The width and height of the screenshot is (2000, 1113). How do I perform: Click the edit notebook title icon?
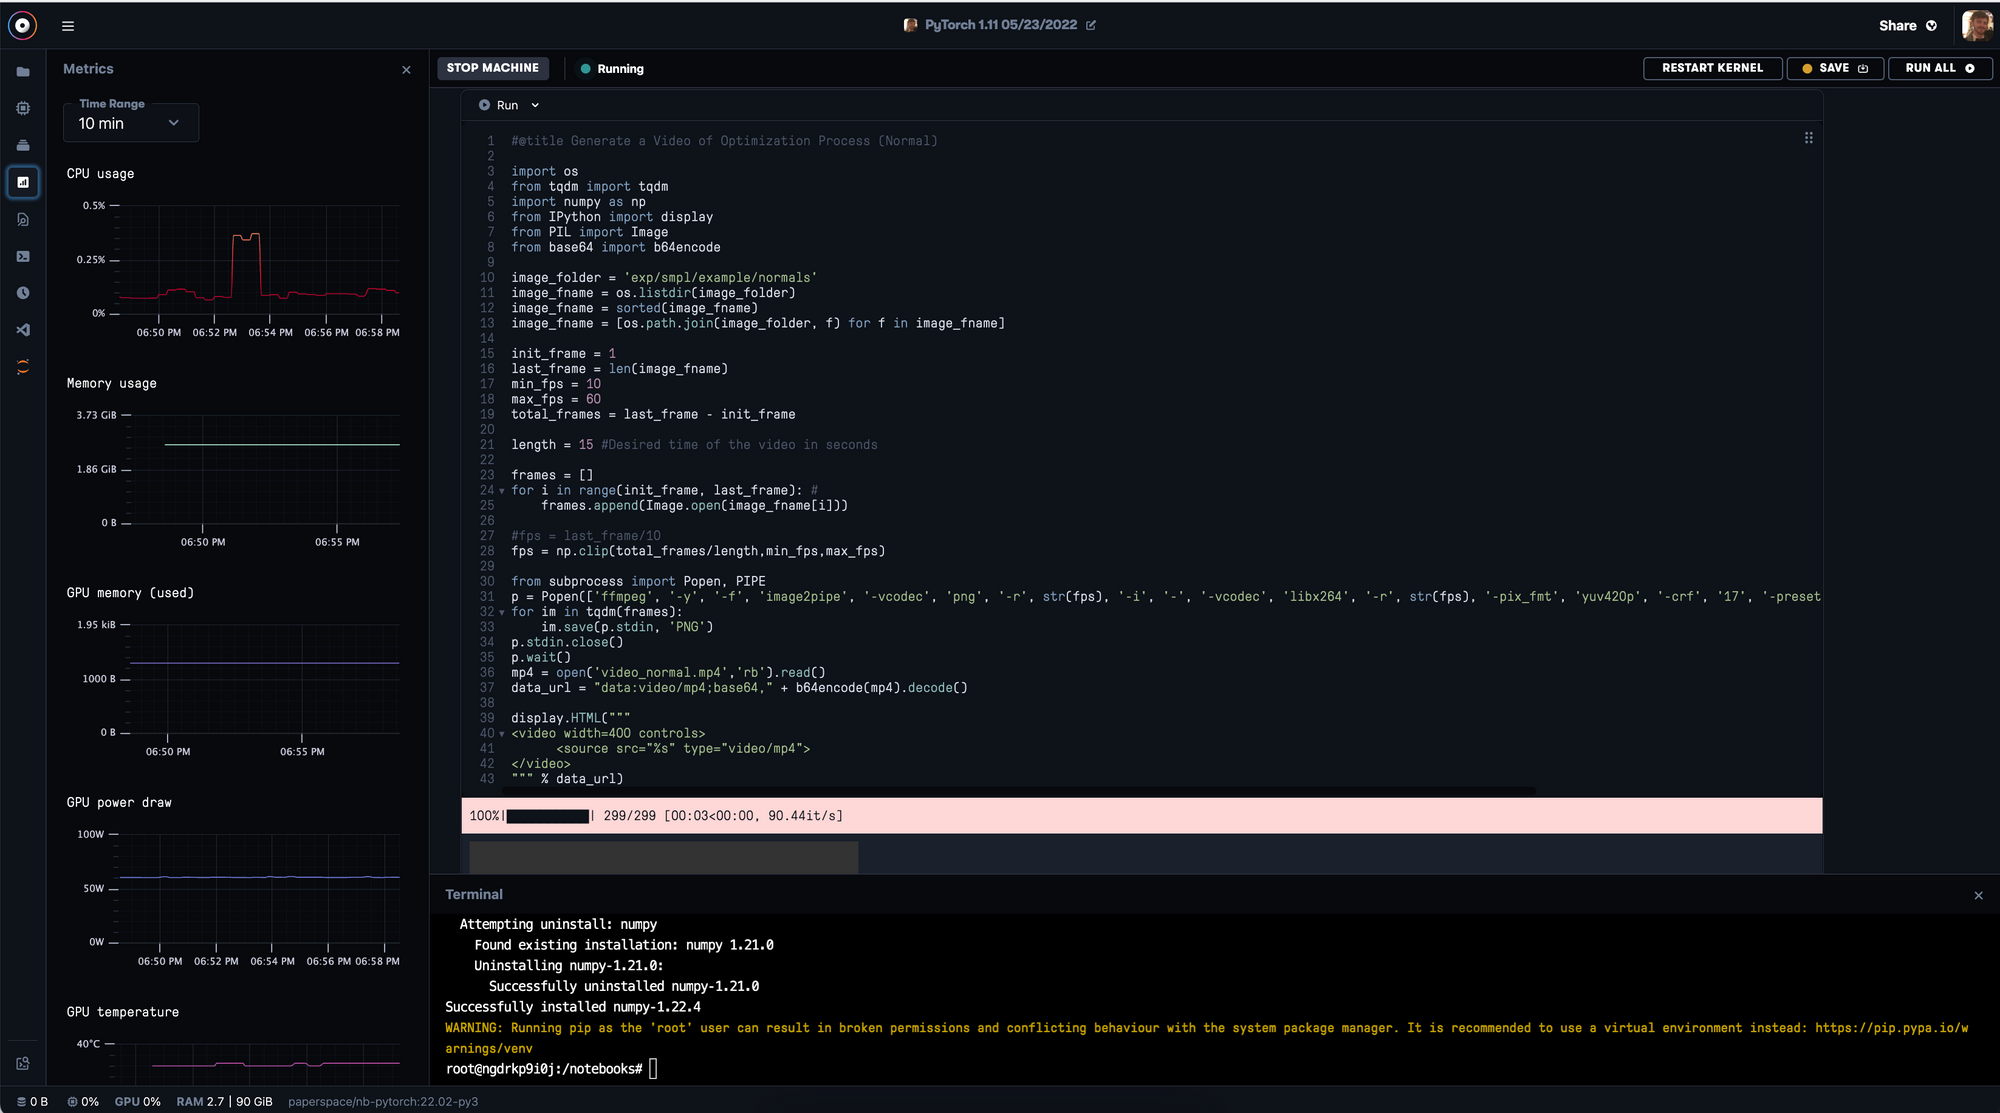coord(1091,25)
